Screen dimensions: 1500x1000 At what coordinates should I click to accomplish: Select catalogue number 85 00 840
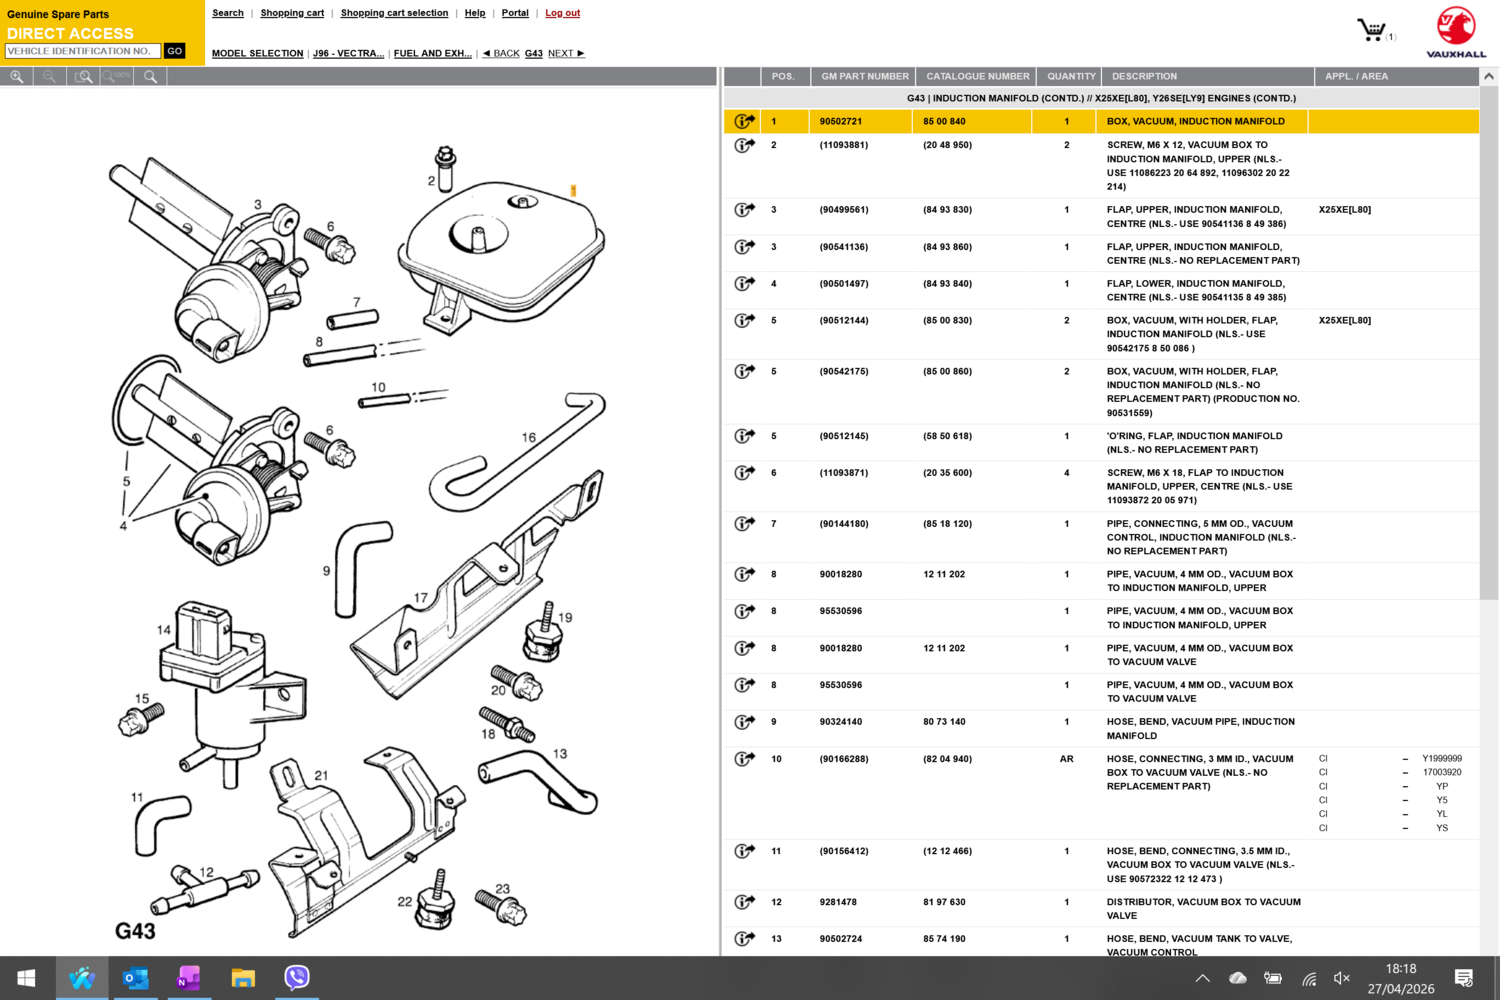pos(944,122)
